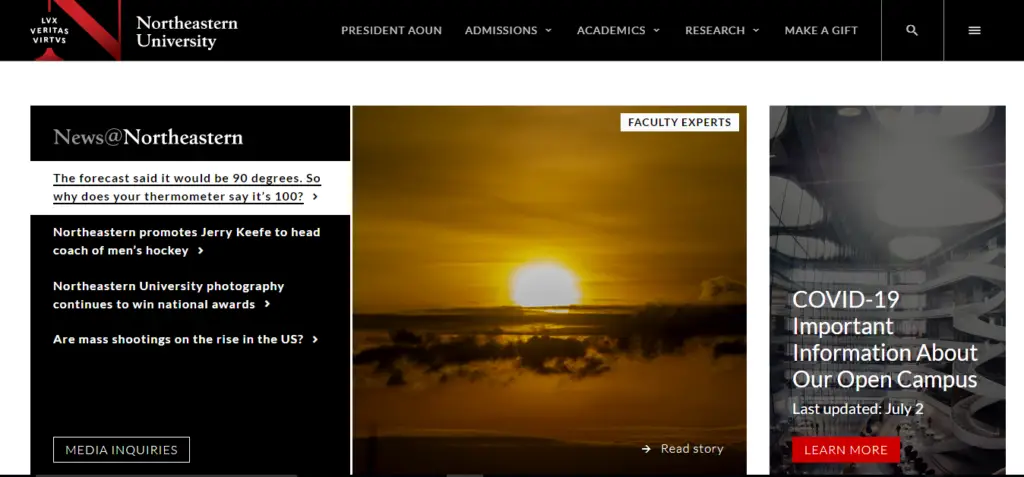Open Jerry Keefe head coach story
1024x477 pixels.
click(x=187, y=241)
